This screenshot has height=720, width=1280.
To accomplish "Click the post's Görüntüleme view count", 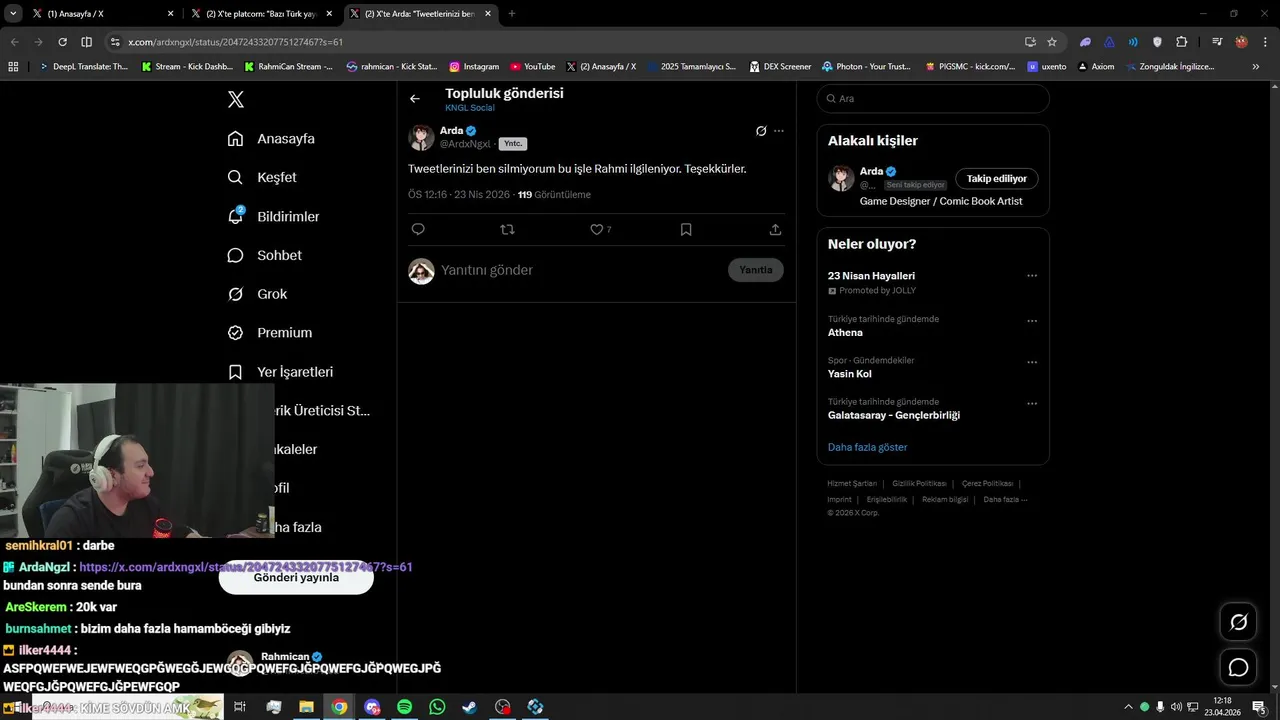I will 554,195.
